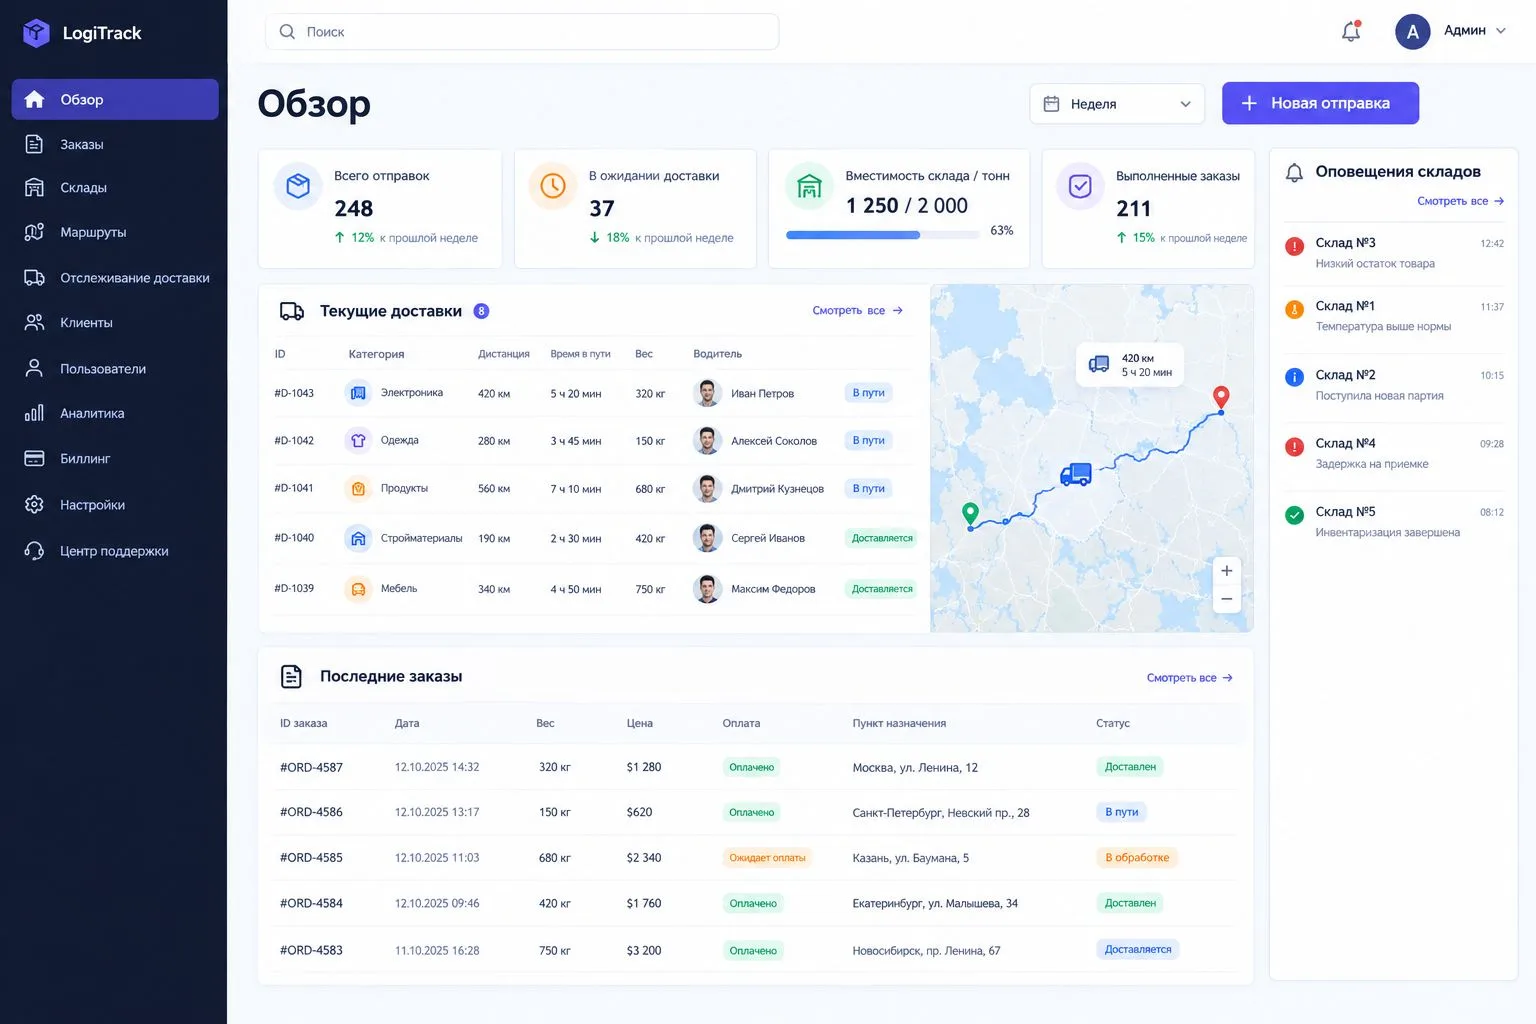Click Смотреть все in Последние заказы
1536x1024 pixels.
point(1190,678)
